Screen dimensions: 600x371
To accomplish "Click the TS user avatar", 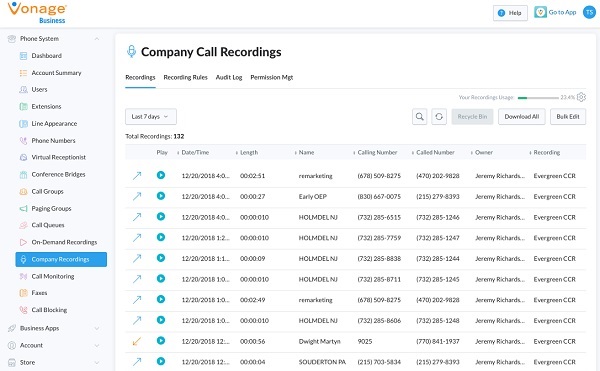I will pyautogui.click(x=589, y=12).
